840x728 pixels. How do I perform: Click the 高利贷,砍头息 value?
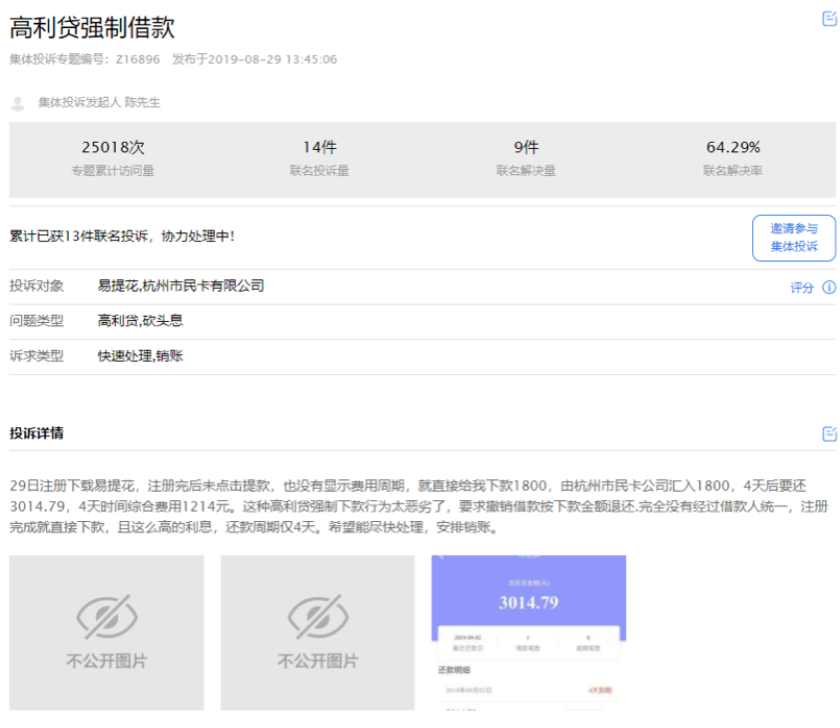click(x=140, y=321)
